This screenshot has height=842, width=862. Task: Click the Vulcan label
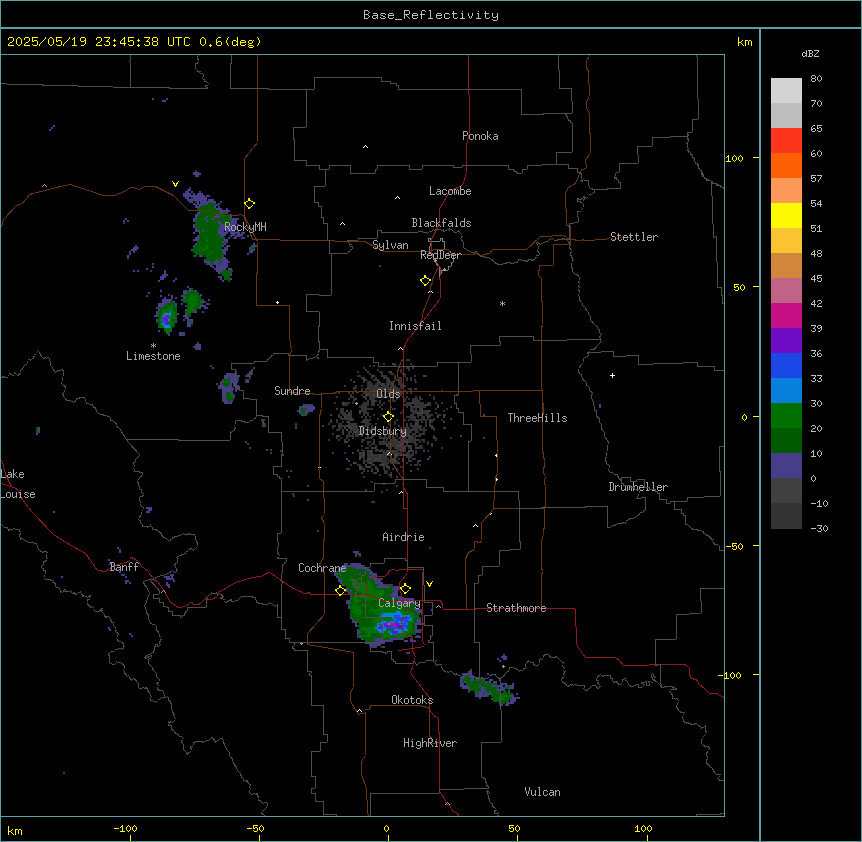click(542, 792)
